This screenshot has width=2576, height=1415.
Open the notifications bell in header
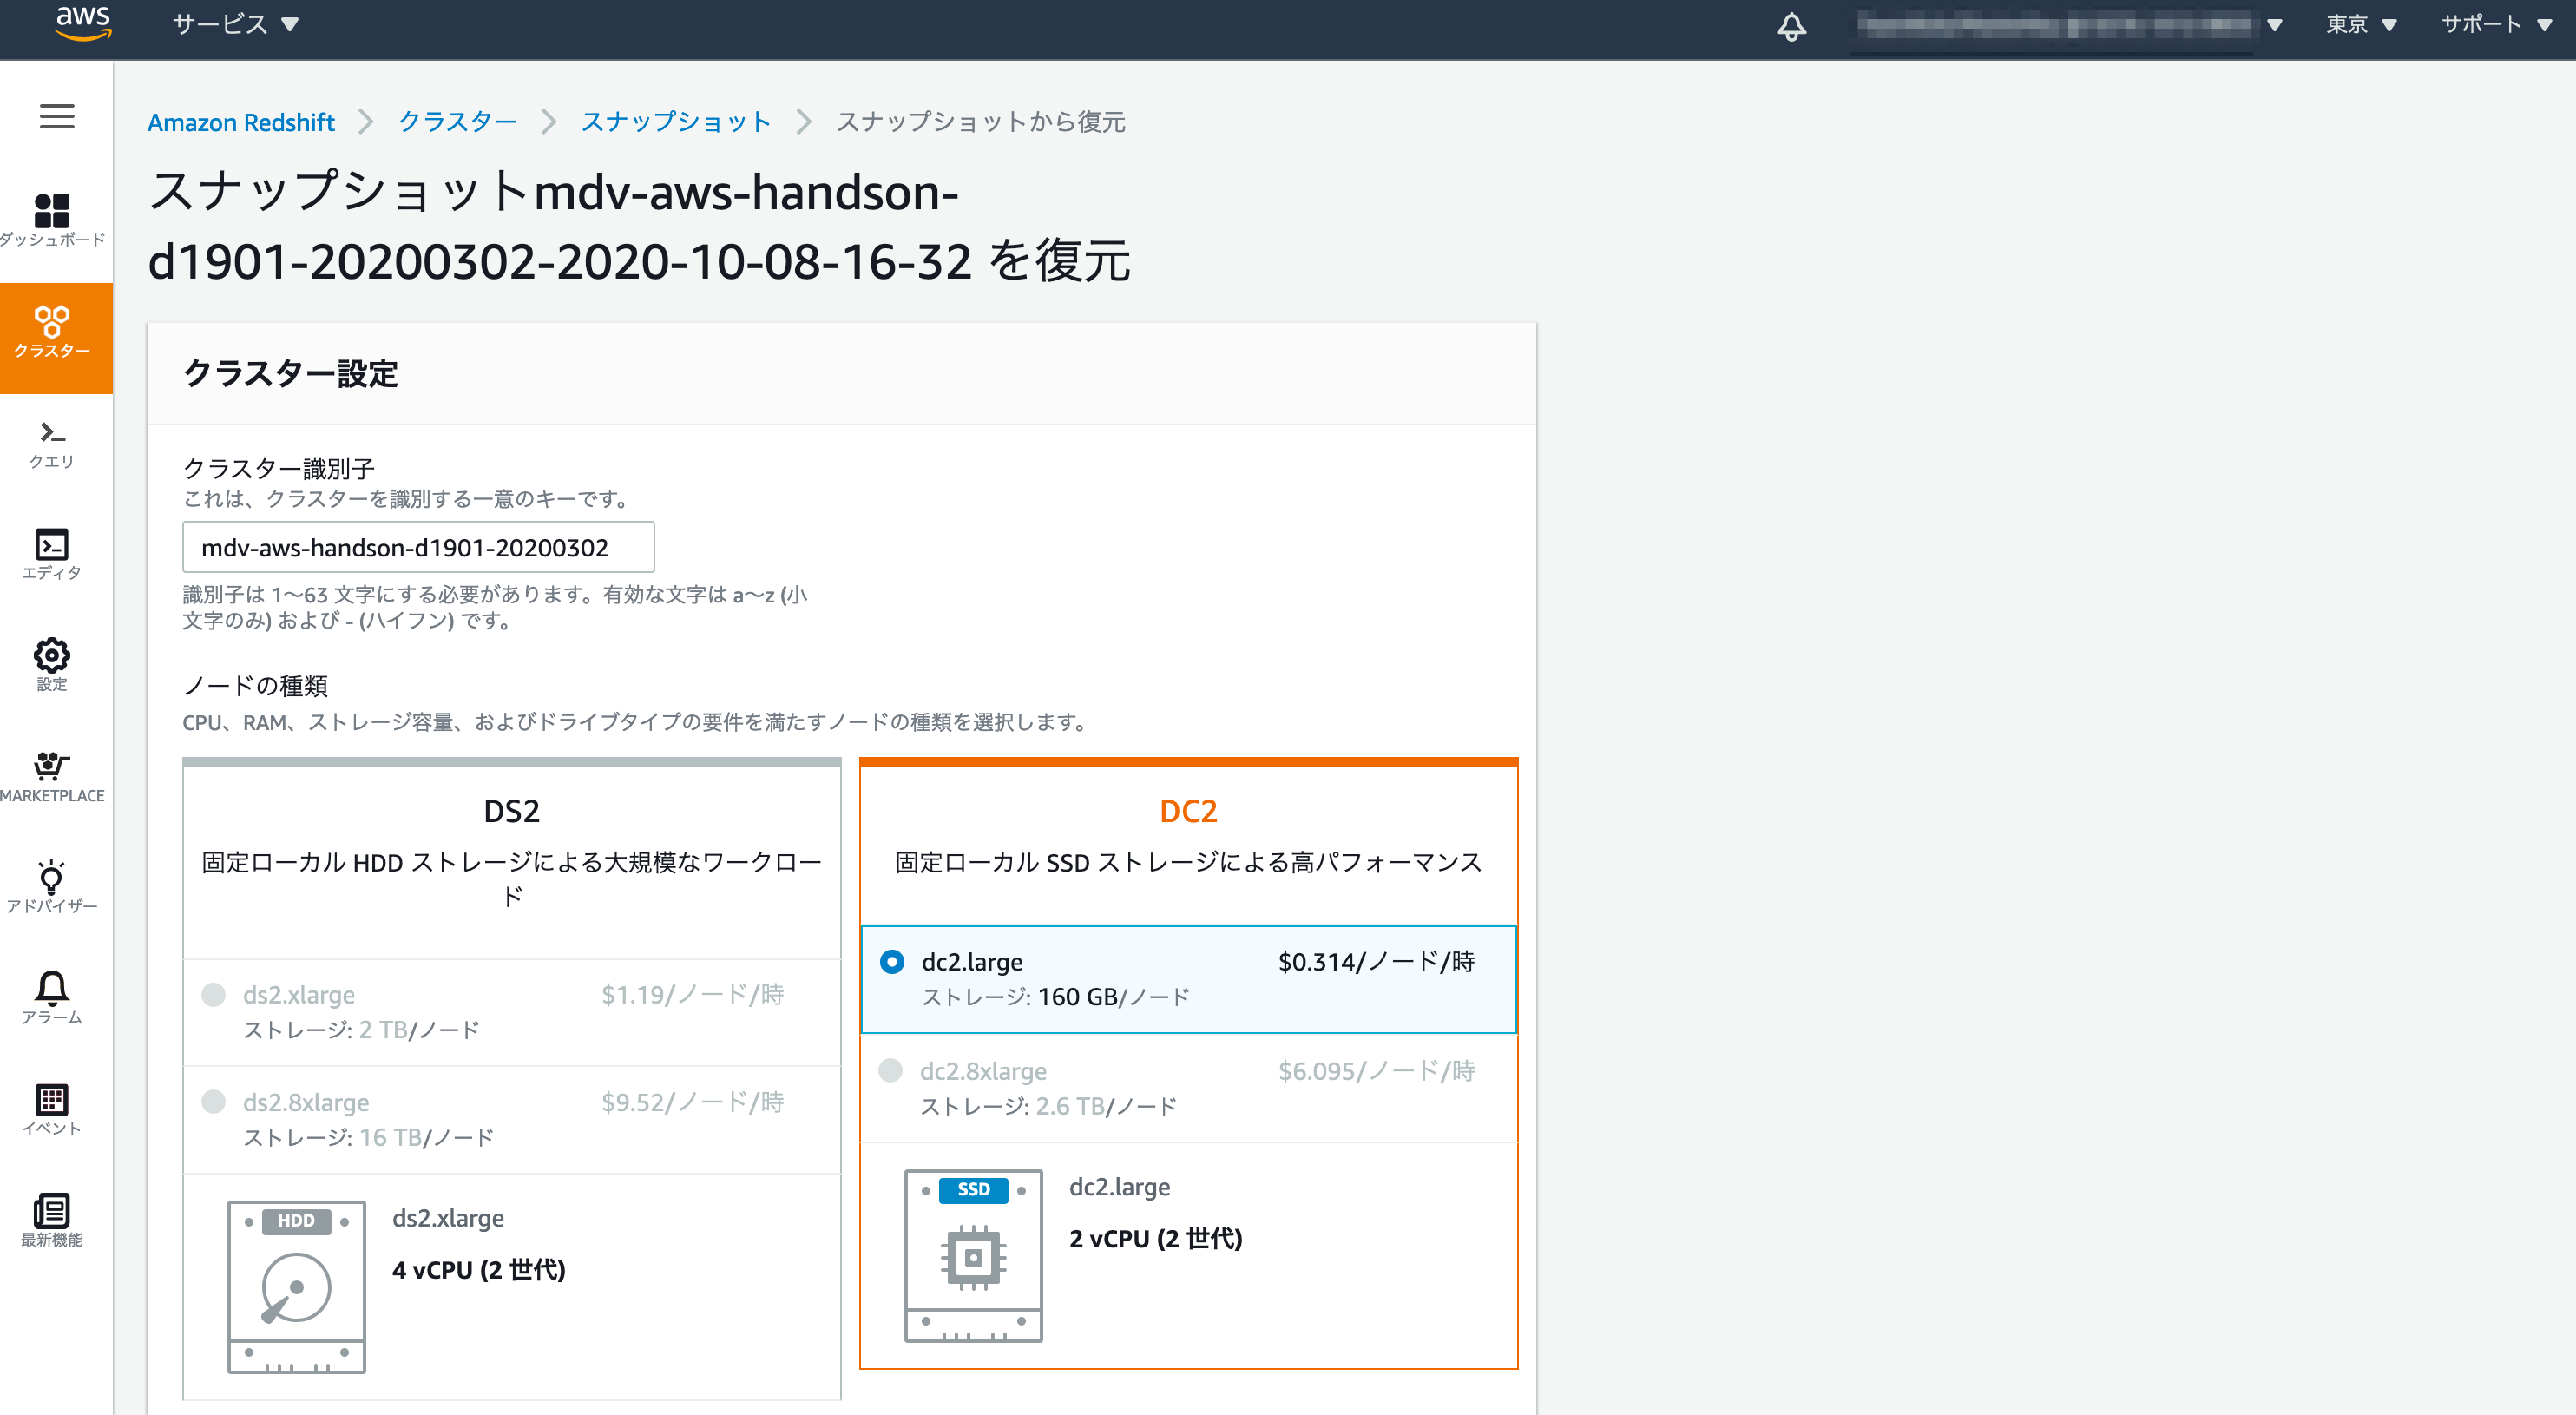click(x=1791, y=26)
